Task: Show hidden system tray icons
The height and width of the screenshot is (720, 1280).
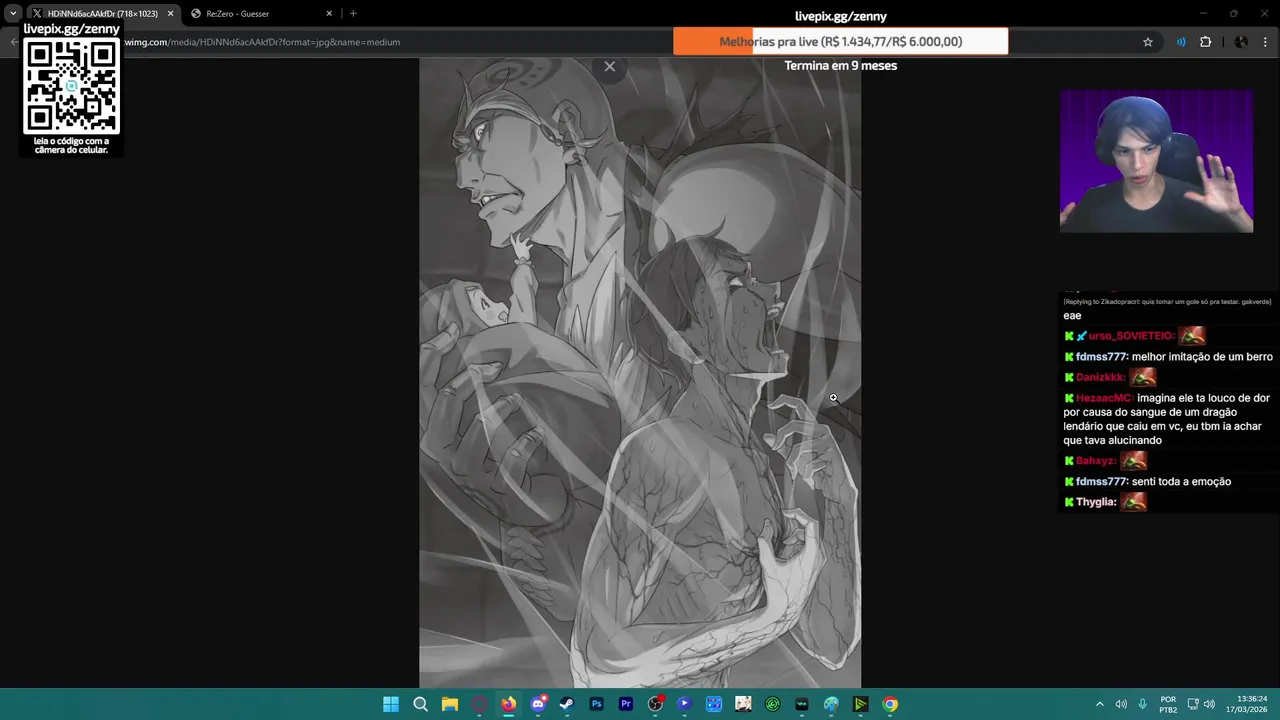Action: [1100, 704]
